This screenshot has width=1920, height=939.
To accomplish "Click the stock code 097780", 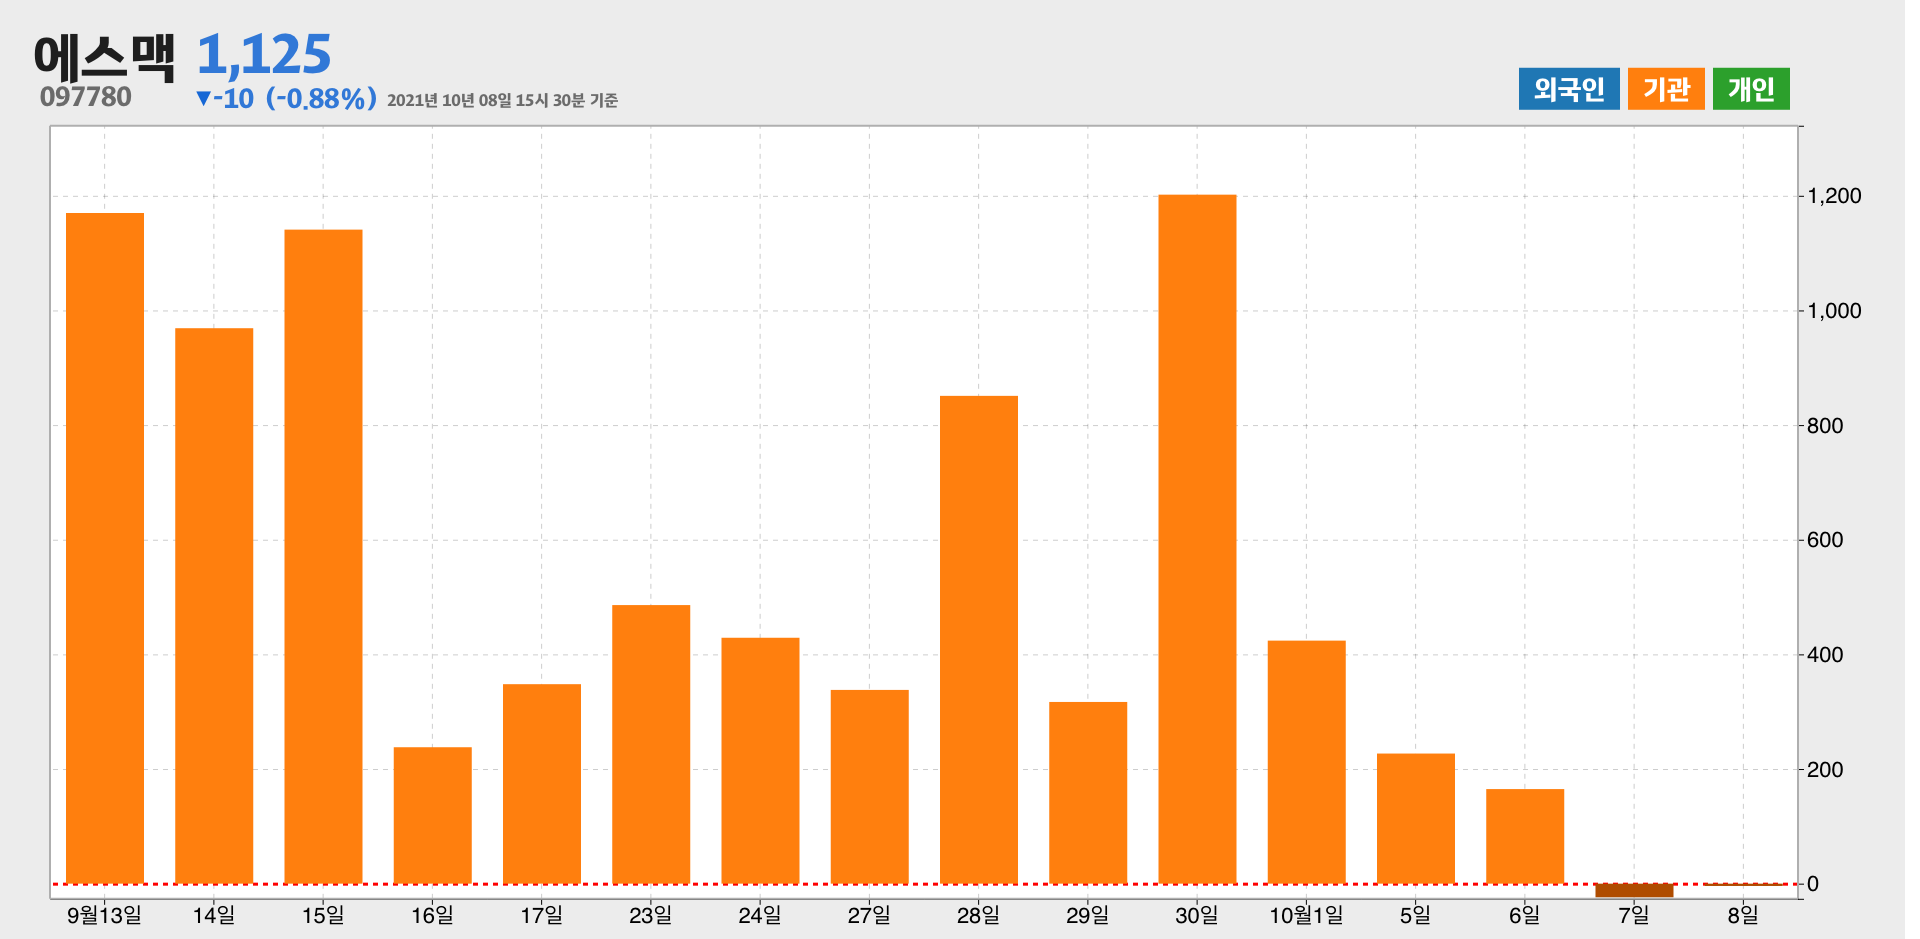I will tap(86, 97).
